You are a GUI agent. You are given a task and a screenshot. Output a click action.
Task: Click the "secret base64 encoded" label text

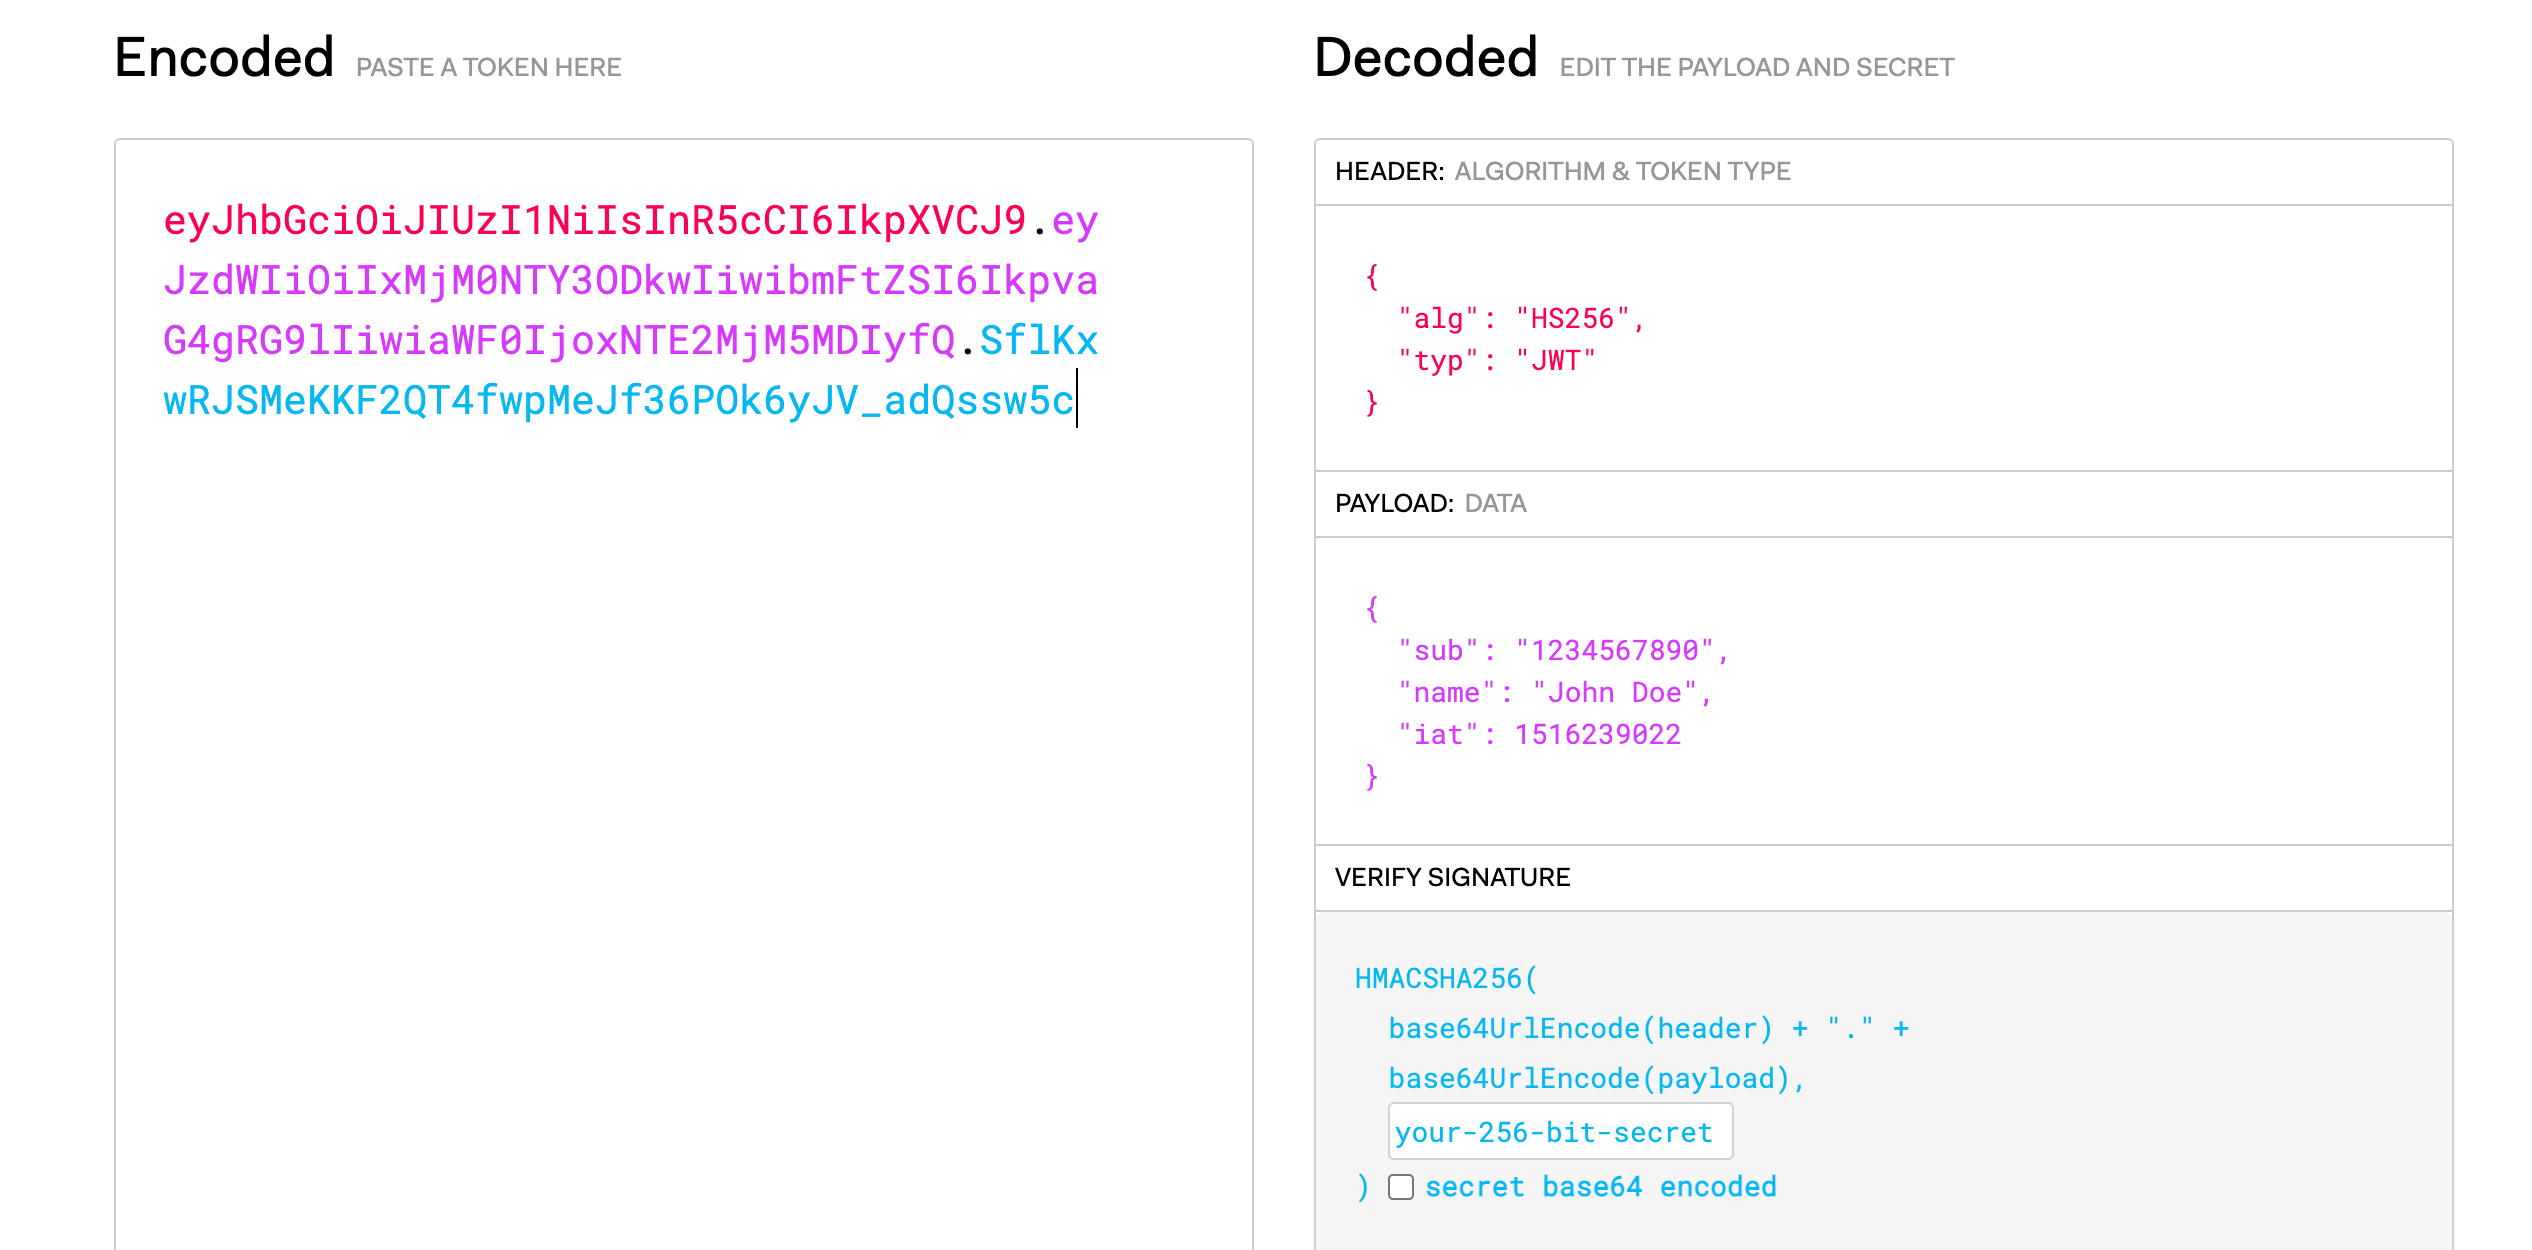[x=1600, y=1187]
